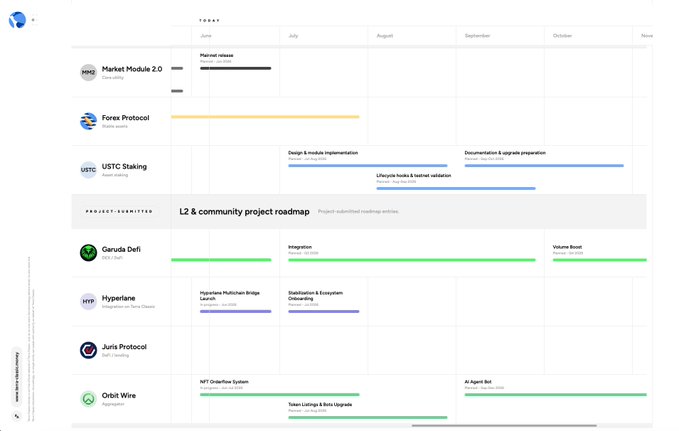Click 'Lifecycle hooks & testnet validation' milestone
Image resolution: width=679 pixels, height=431 pixels.
click(414, 175)
